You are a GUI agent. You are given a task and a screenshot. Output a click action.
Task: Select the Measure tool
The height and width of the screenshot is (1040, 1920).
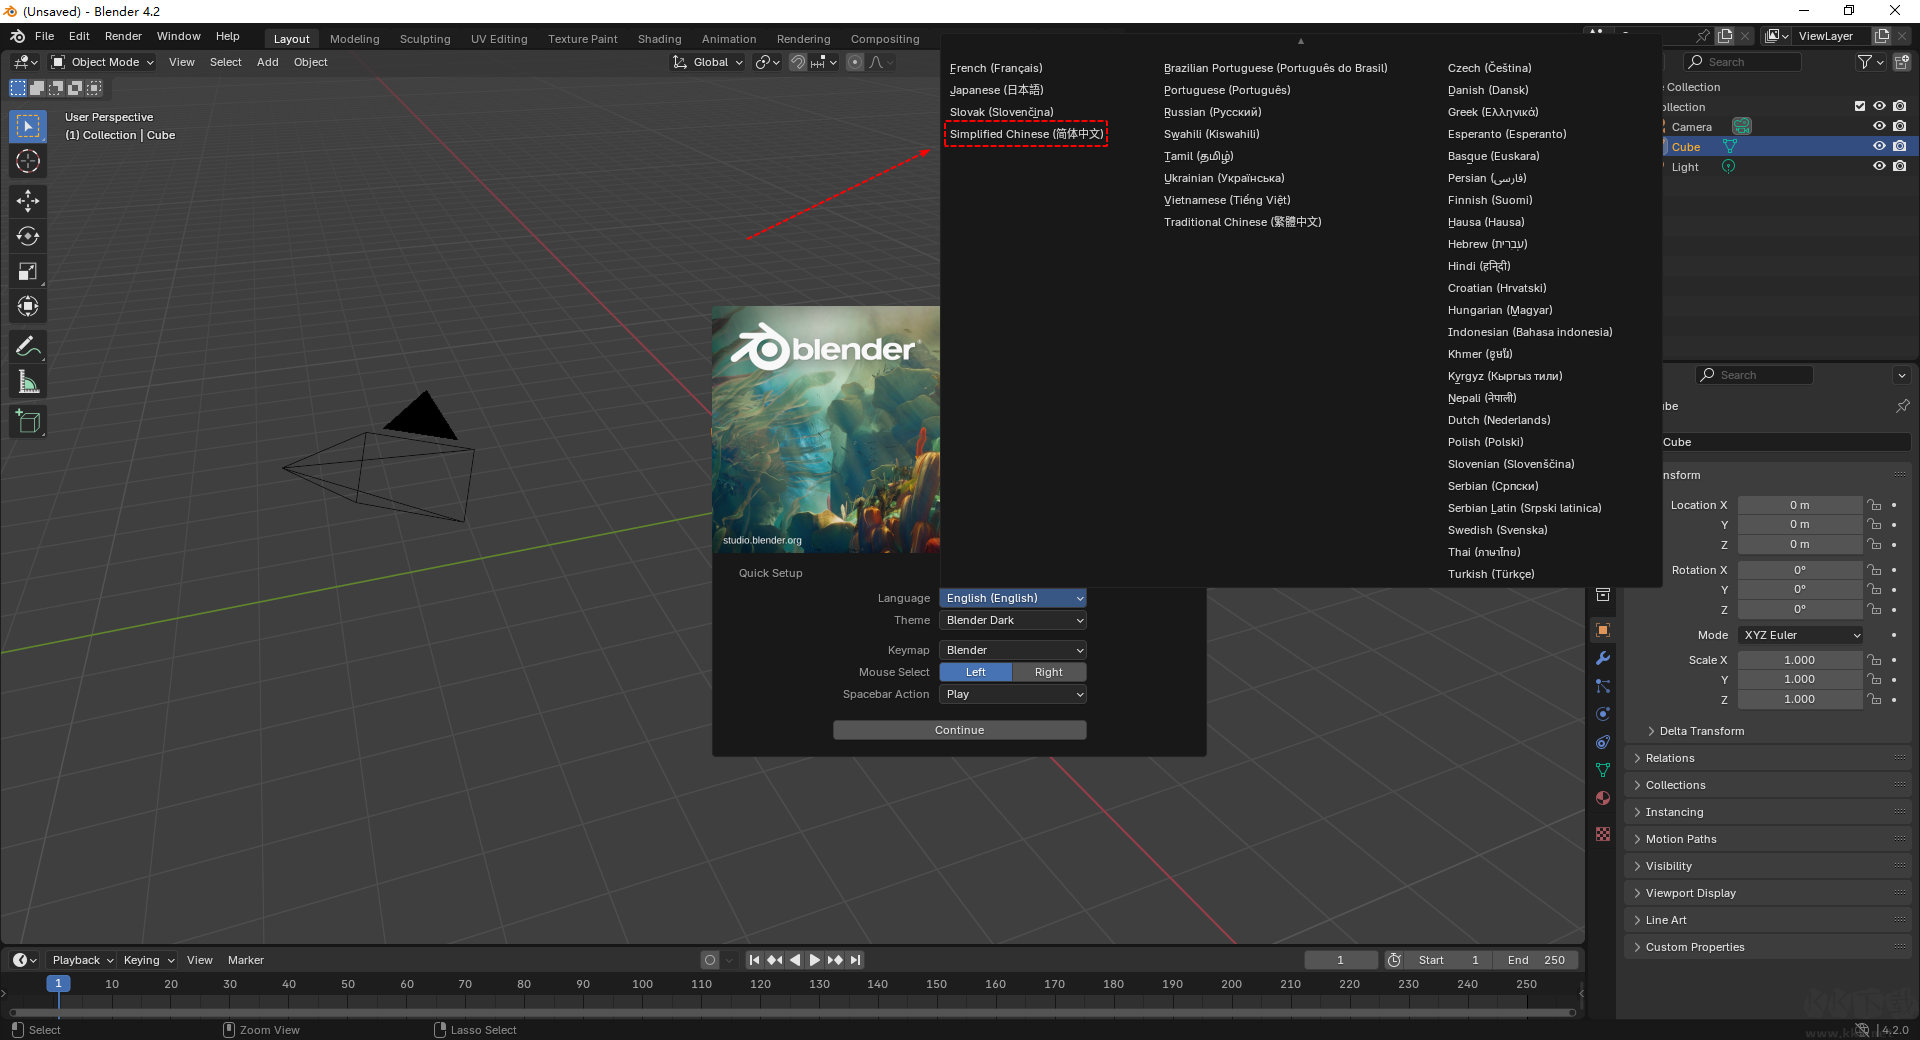pyautogui.click(x=27, y=381)
